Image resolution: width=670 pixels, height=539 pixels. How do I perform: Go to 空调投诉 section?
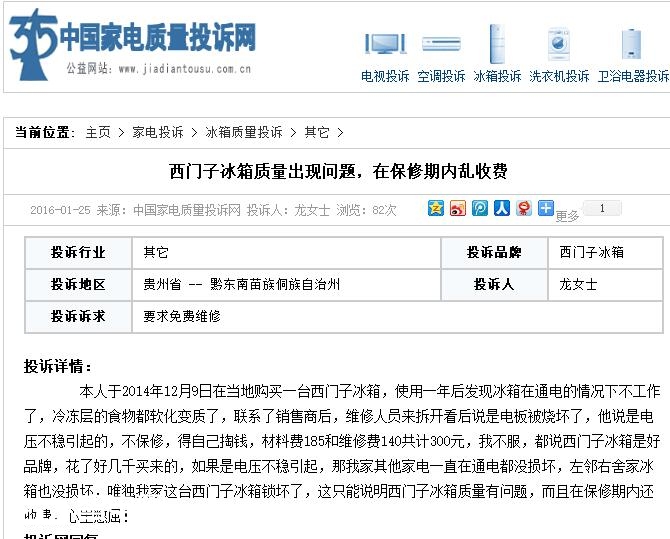(441, 76)
